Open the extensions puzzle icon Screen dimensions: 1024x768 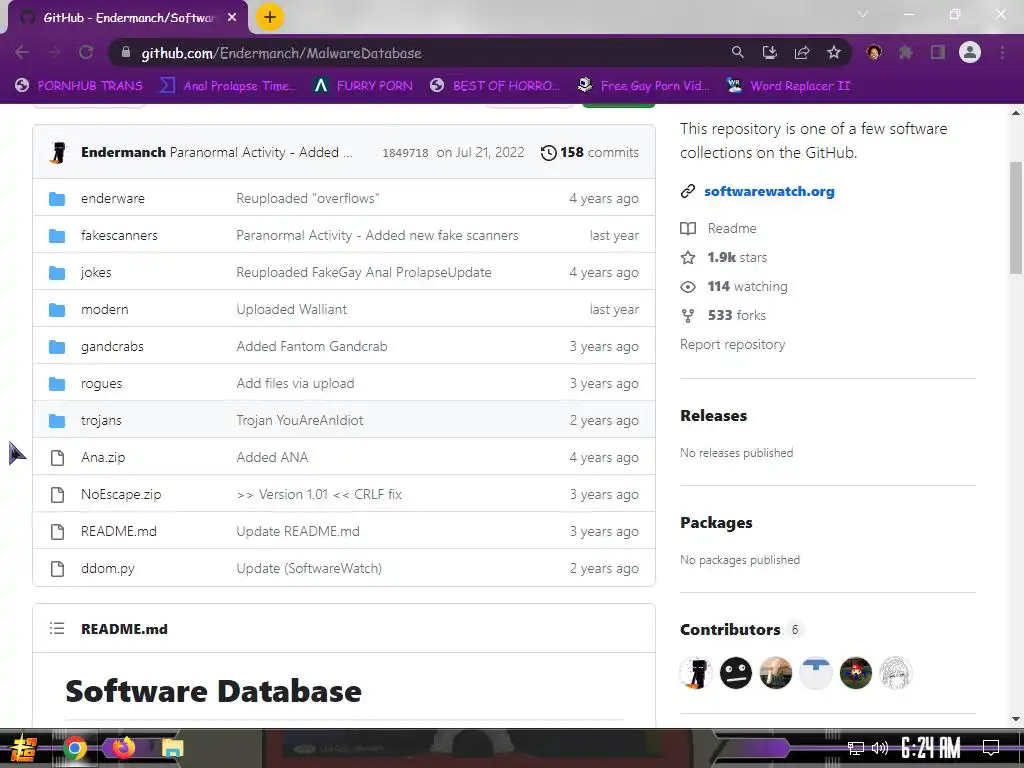pyautogui.click(x=906, y=52)
